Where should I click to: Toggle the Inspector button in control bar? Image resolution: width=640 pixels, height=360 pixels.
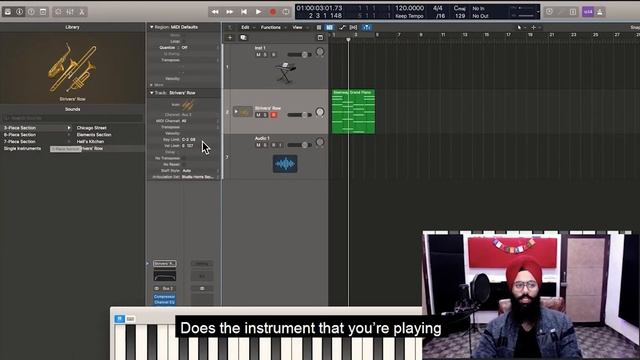tap(19, 12)
